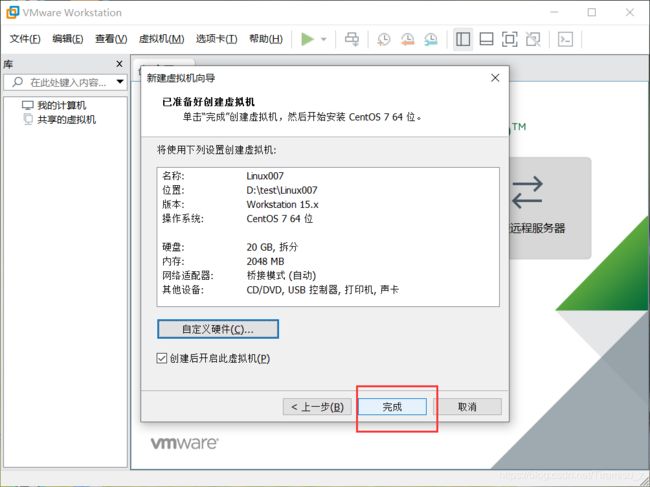650x487 pixels.
Task: Open the 查看(V) menu
Action: (x=111, y=39)
